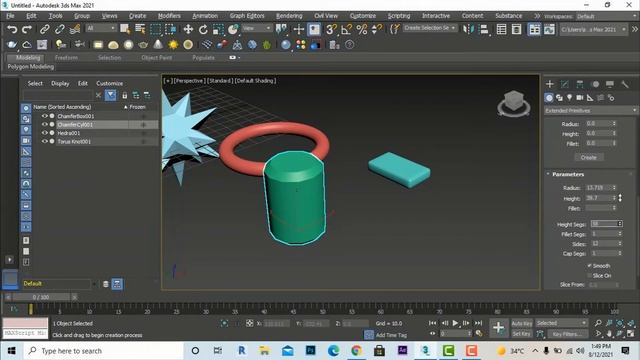Open the project path dropdown in toolbar
This screenshot has height=360, width=640.
point(593,29)
